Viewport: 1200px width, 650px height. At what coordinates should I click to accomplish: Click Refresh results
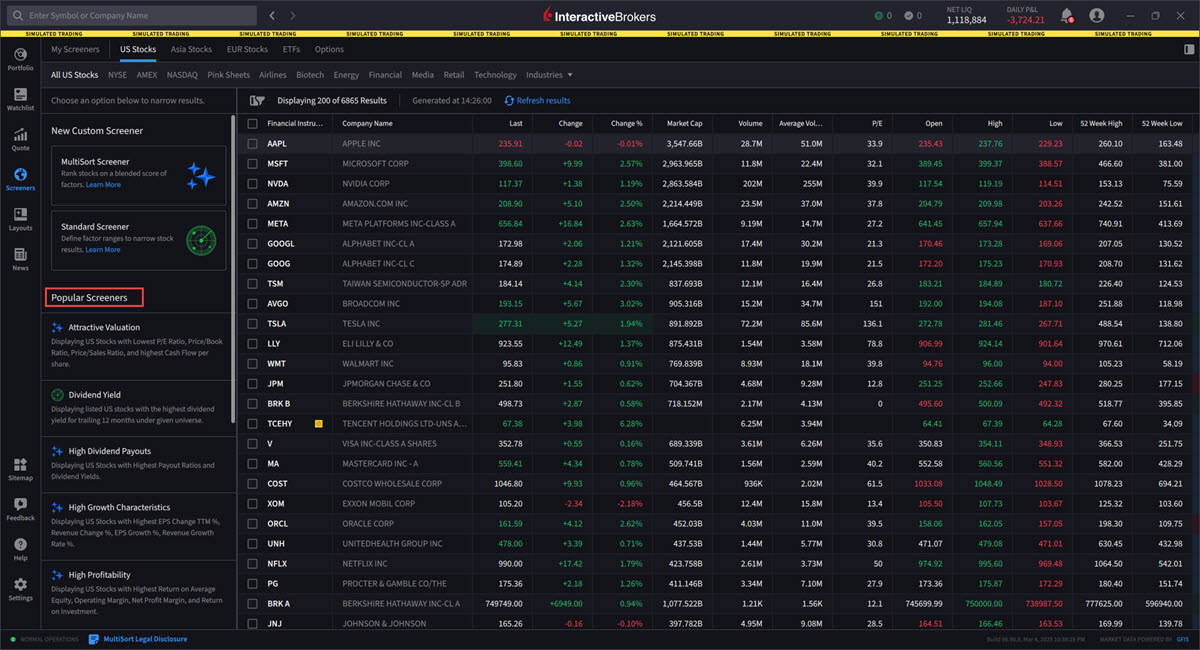(538, 100)
